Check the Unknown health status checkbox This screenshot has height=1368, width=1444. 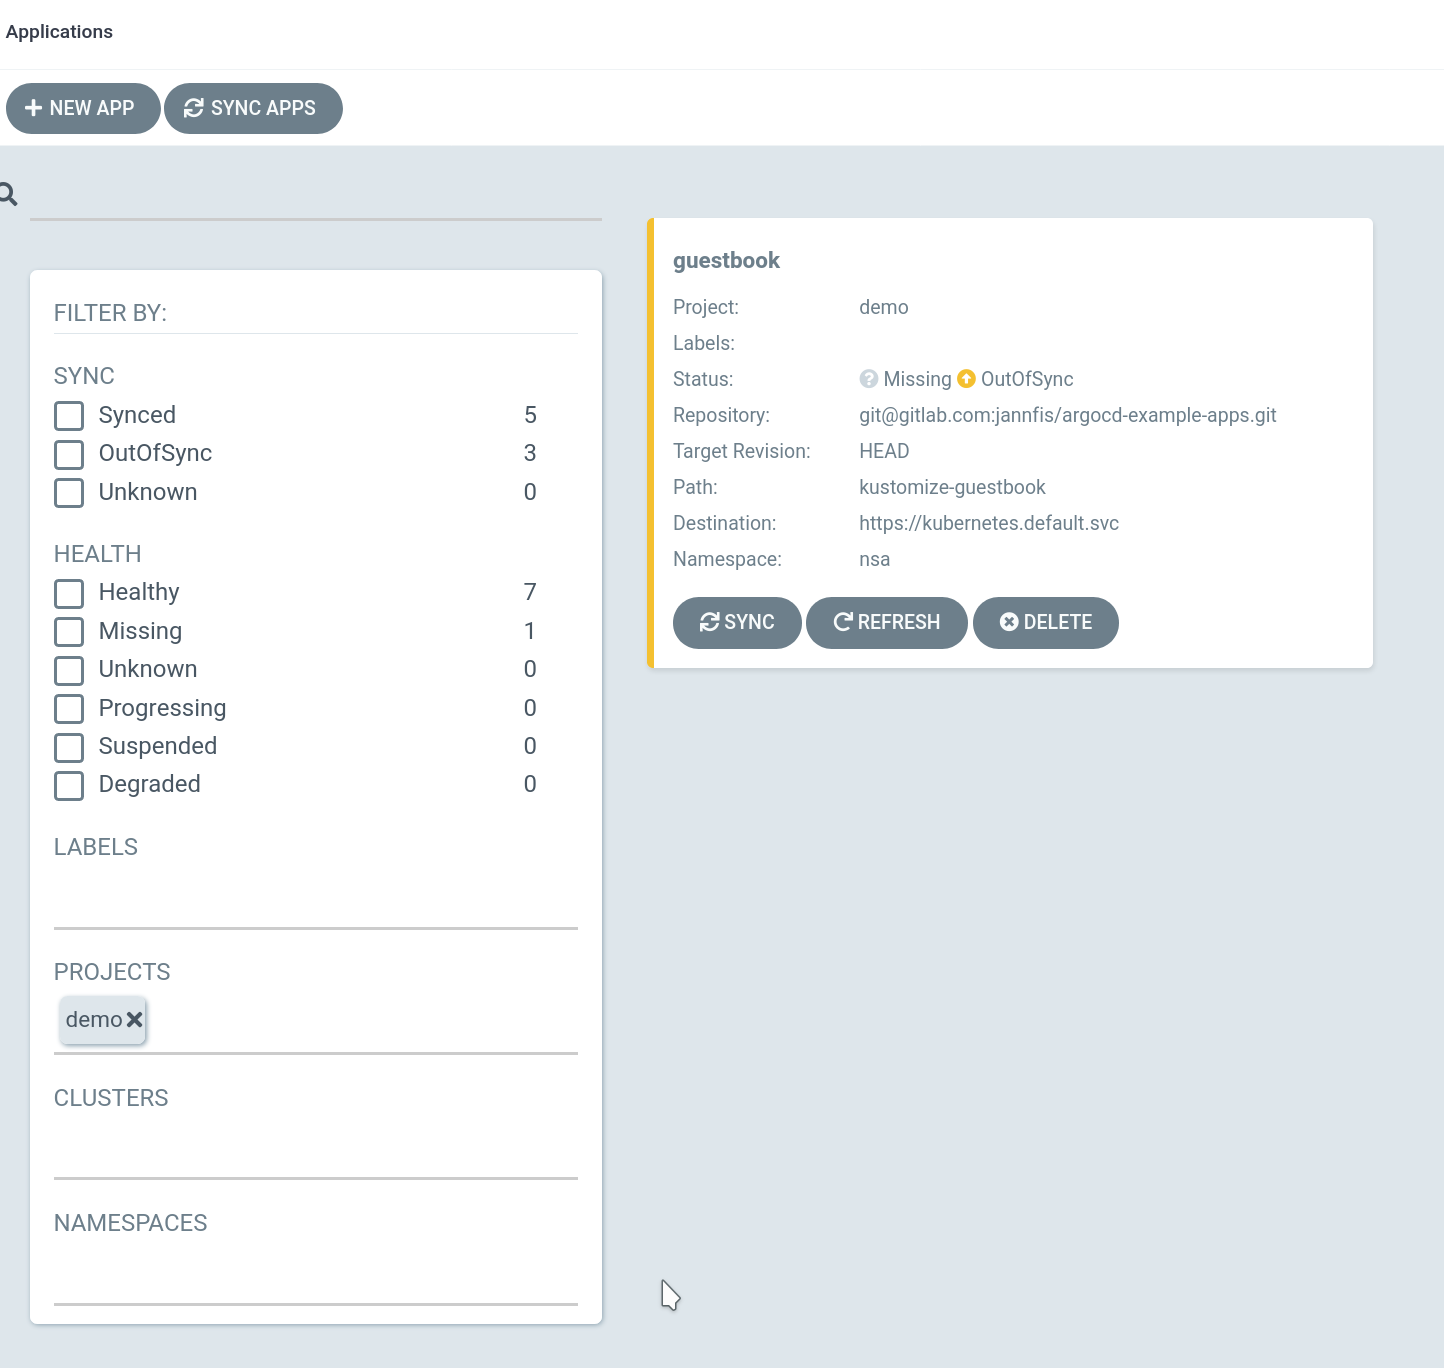[69, 670]
